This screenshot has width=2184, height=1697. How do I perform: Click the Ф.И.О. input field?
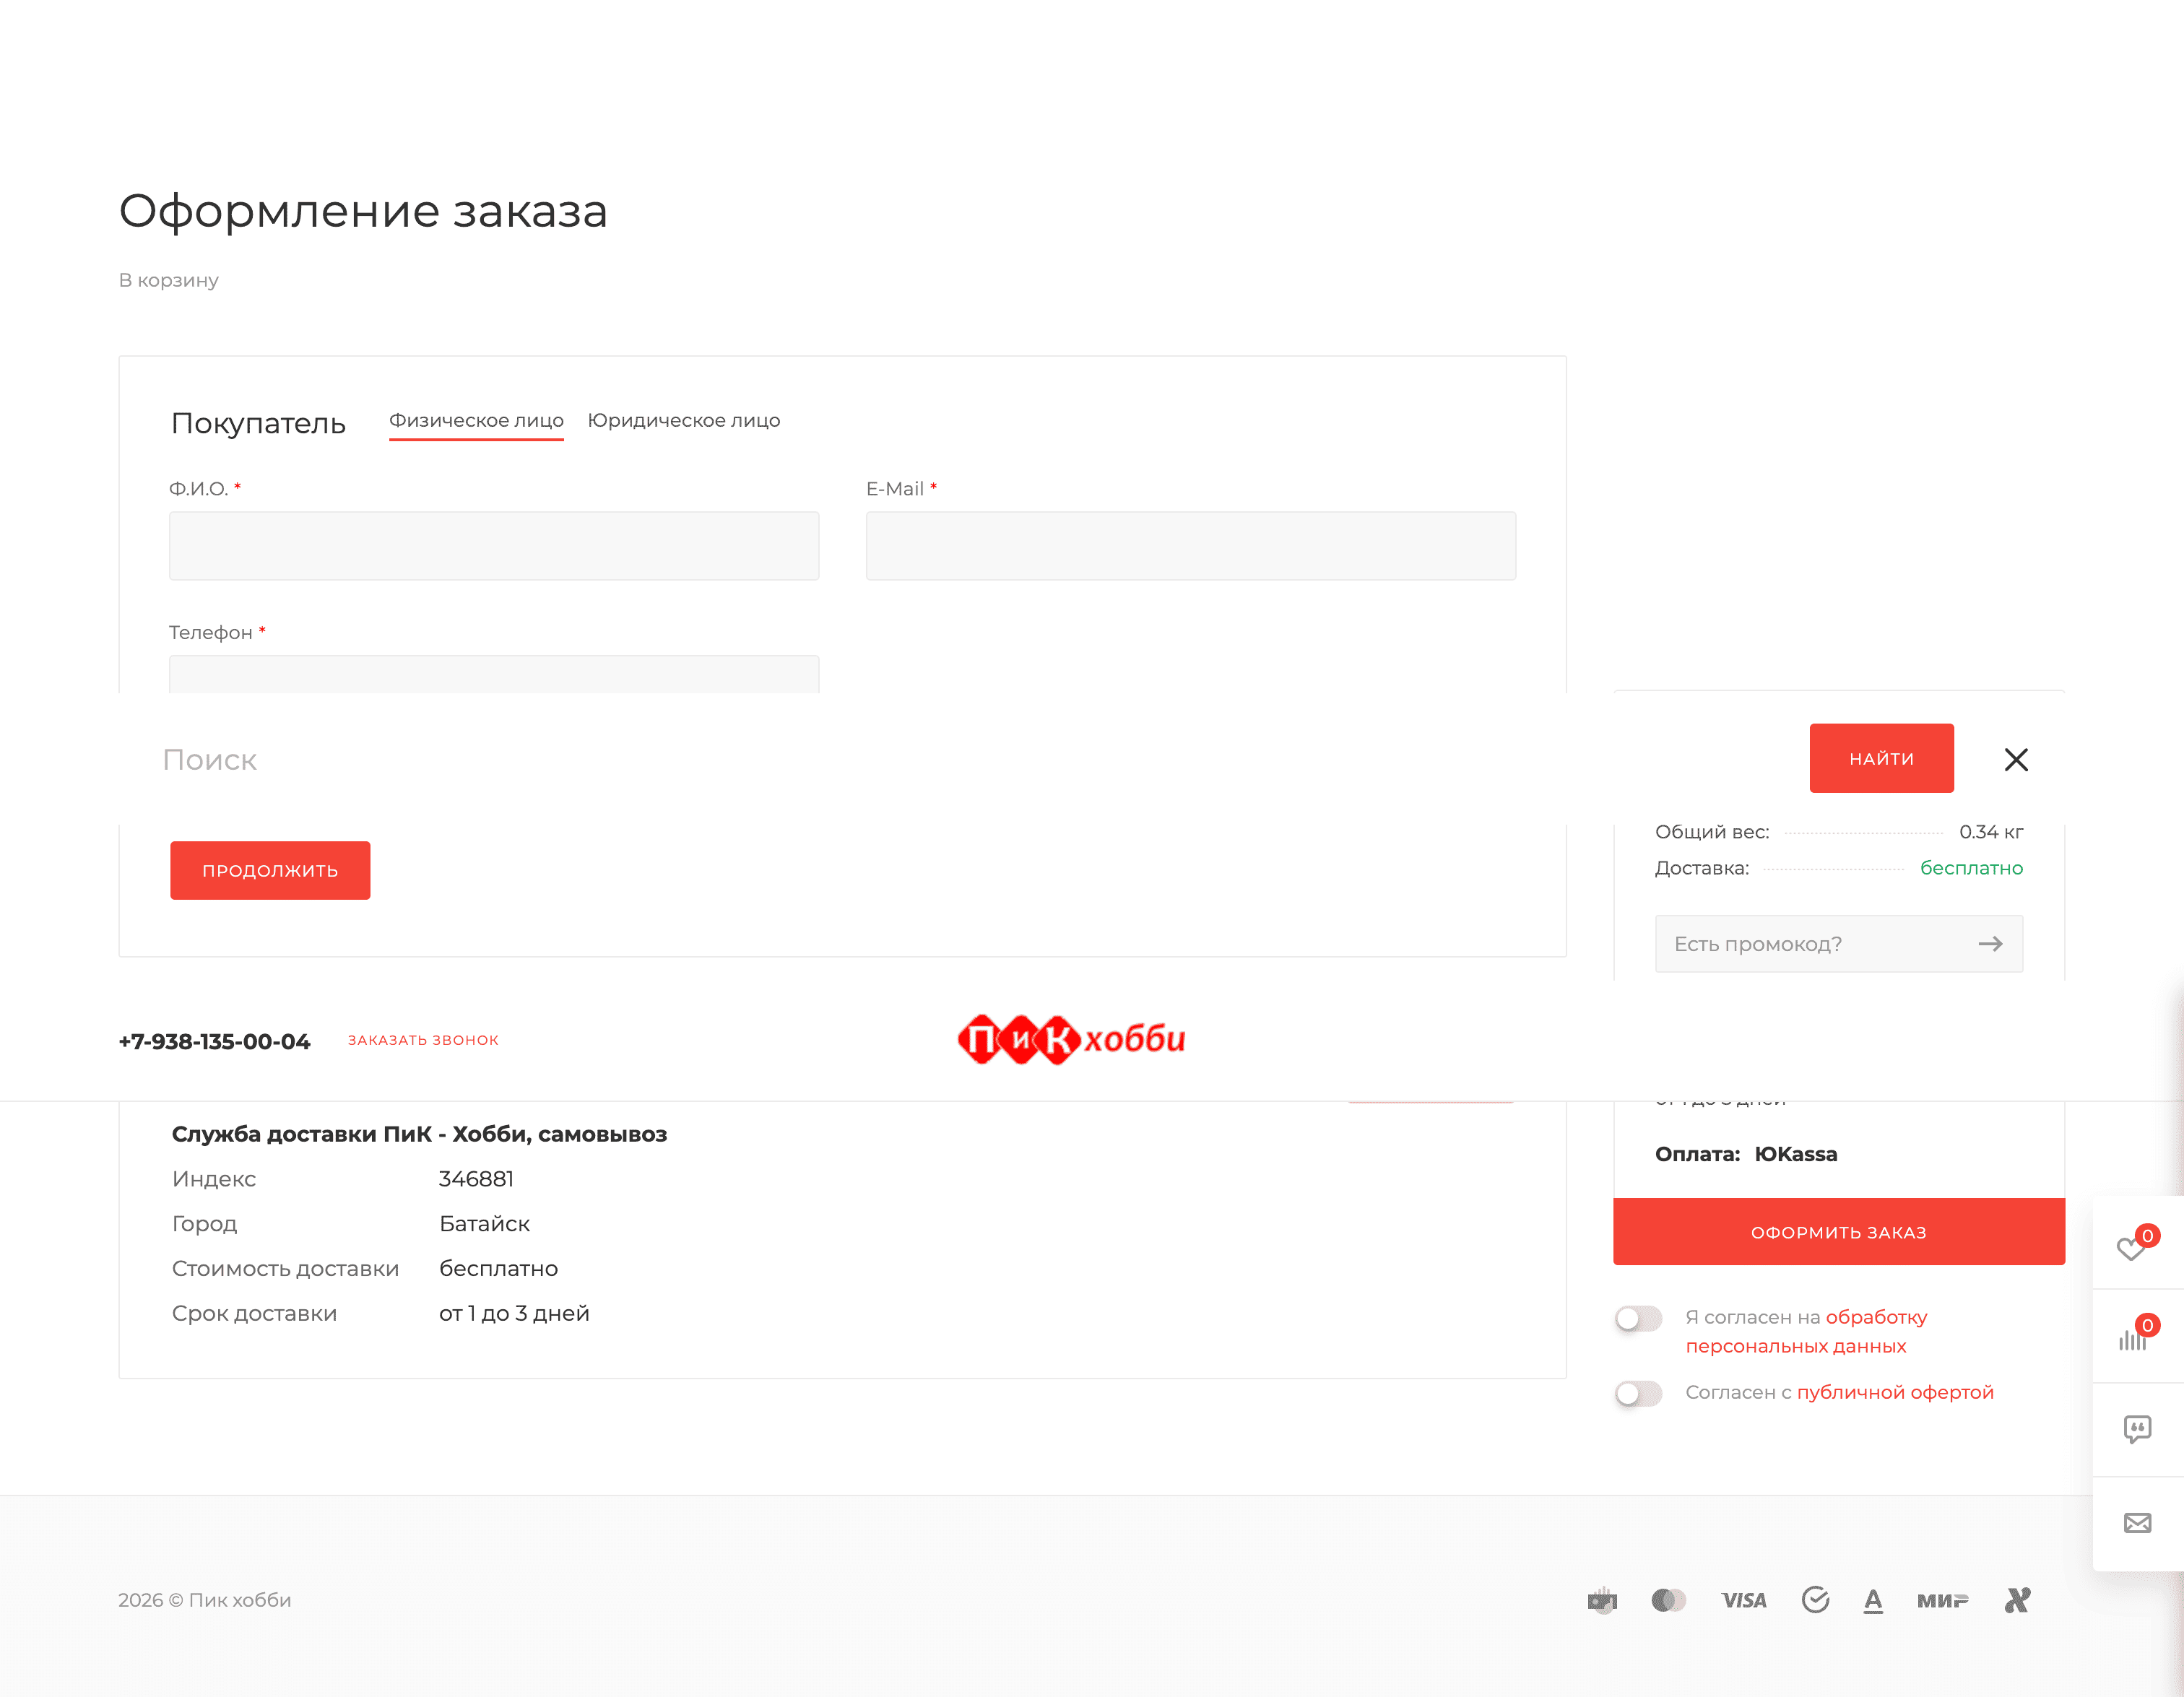[x=494, y=546]
